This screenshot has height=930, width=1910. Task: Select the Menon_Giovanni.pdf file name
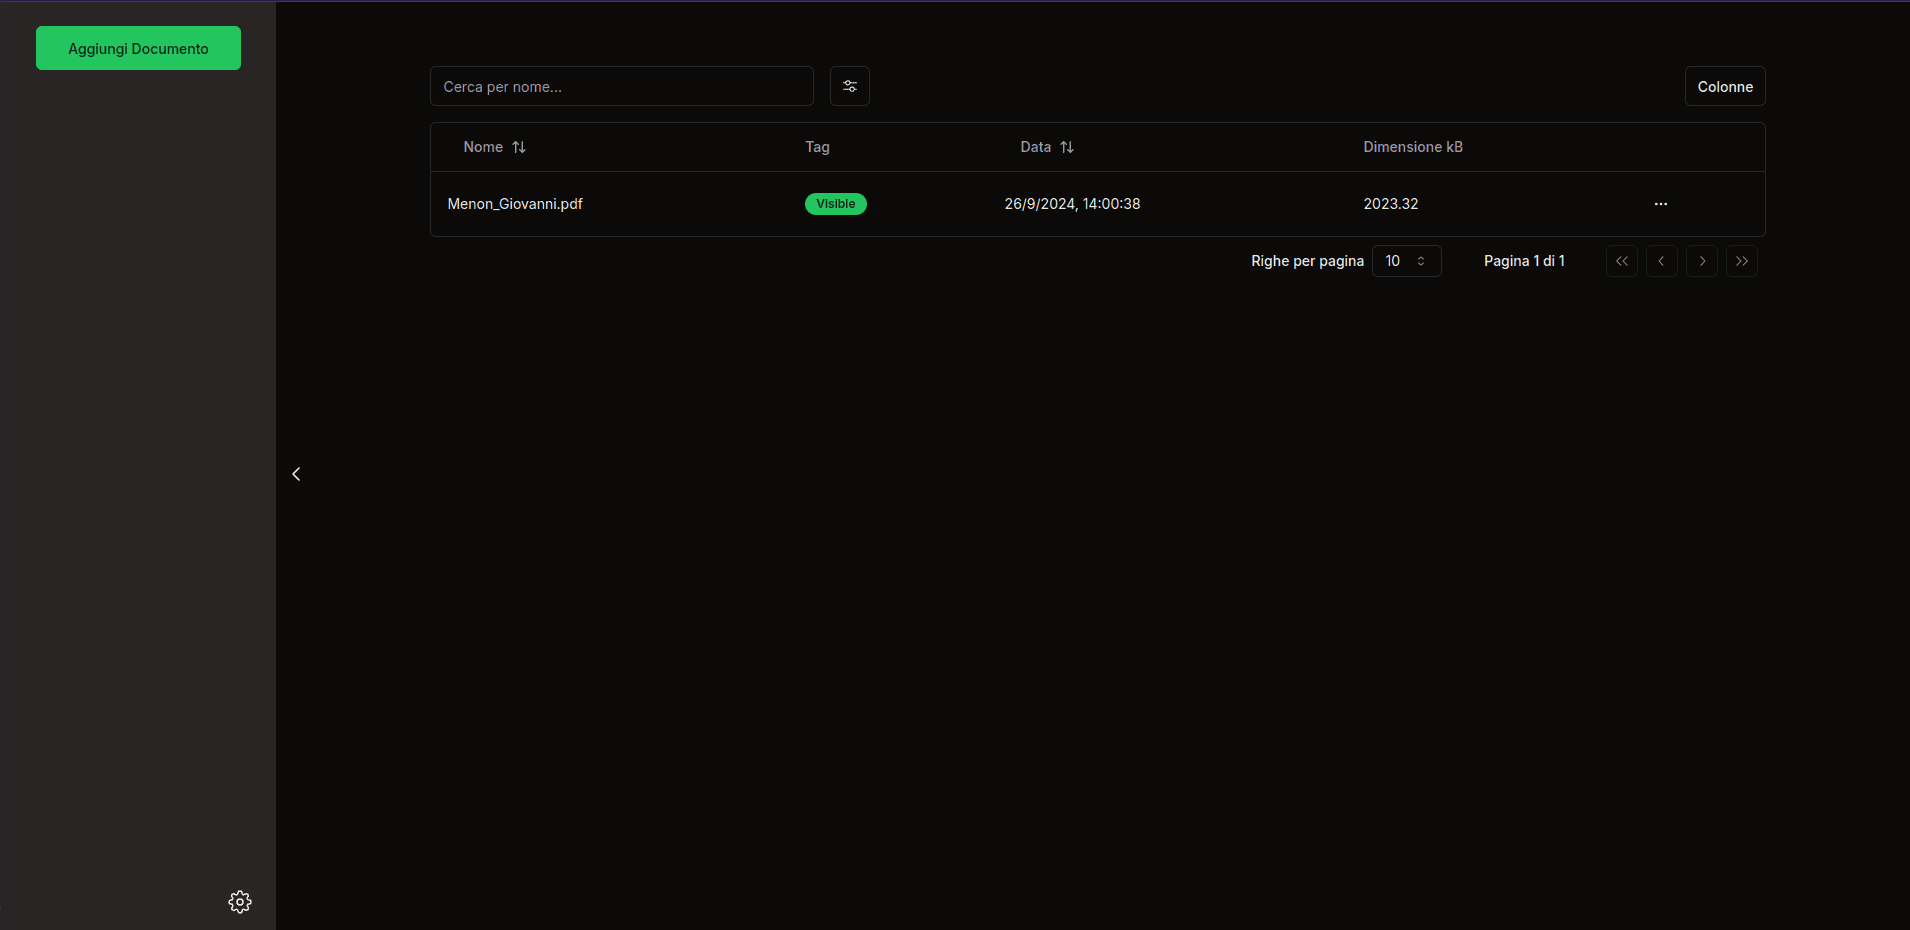click(x=515, y=204)
